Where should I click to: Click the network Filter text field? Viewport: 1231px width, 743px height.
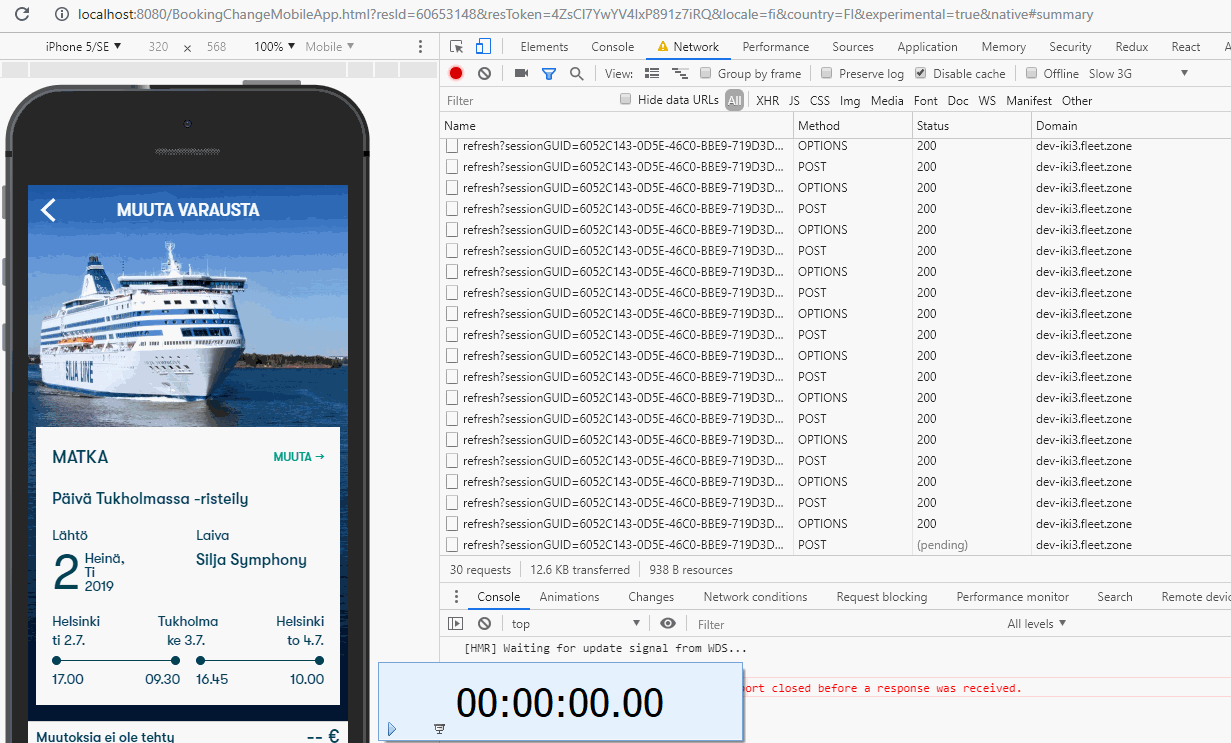click(x=526, y=100)
